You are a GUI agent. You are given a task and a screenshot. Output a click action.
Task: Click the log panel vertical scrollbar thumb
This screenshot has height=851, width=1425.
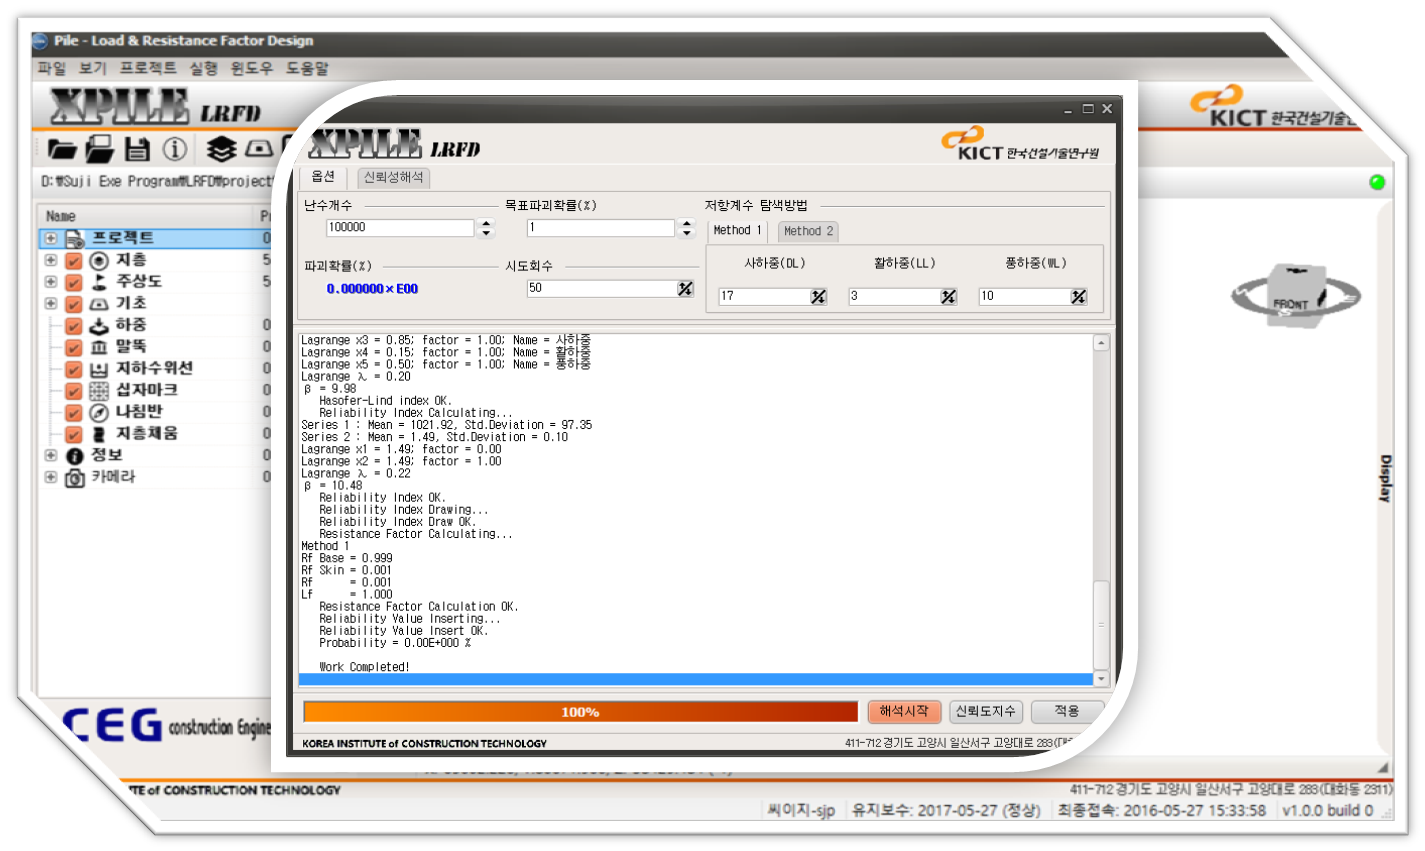(1101, 623)
